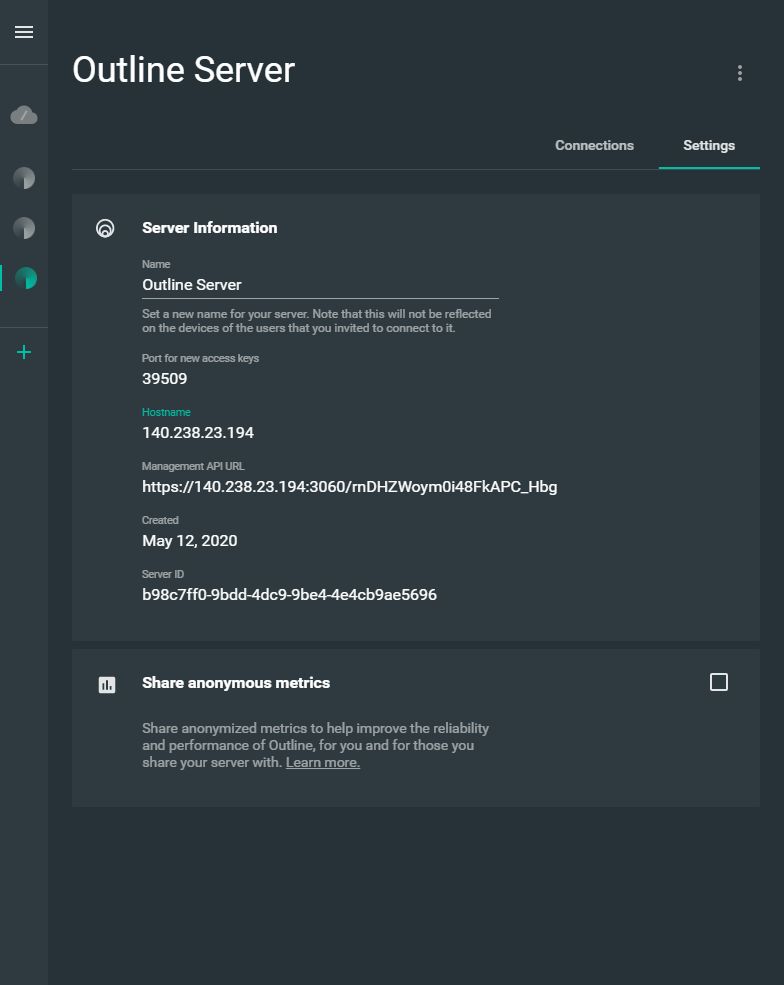Click the Share anonymous metrics heading
The width and height of the screenshot is (784, 985).
(x=236, y=683)
